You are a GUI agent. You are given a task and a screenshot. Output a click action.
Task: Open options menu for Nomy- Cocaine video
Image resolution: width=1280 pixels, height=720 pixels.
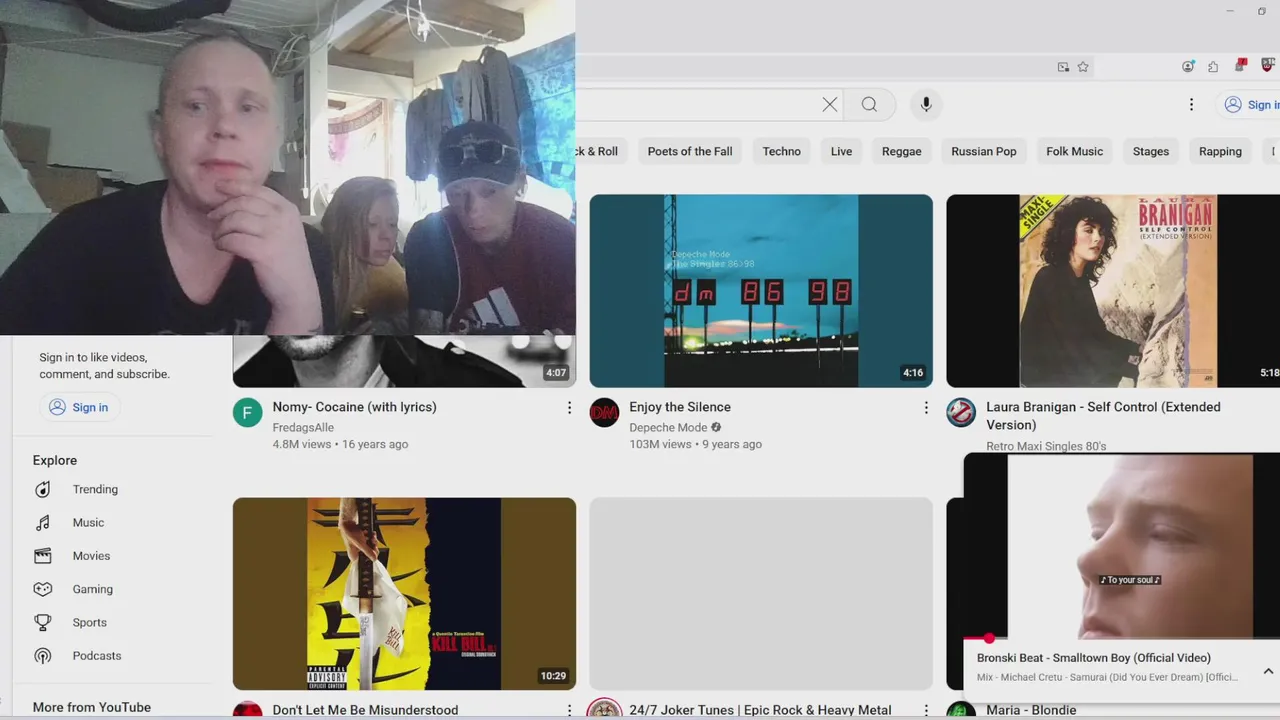(569, 408)
